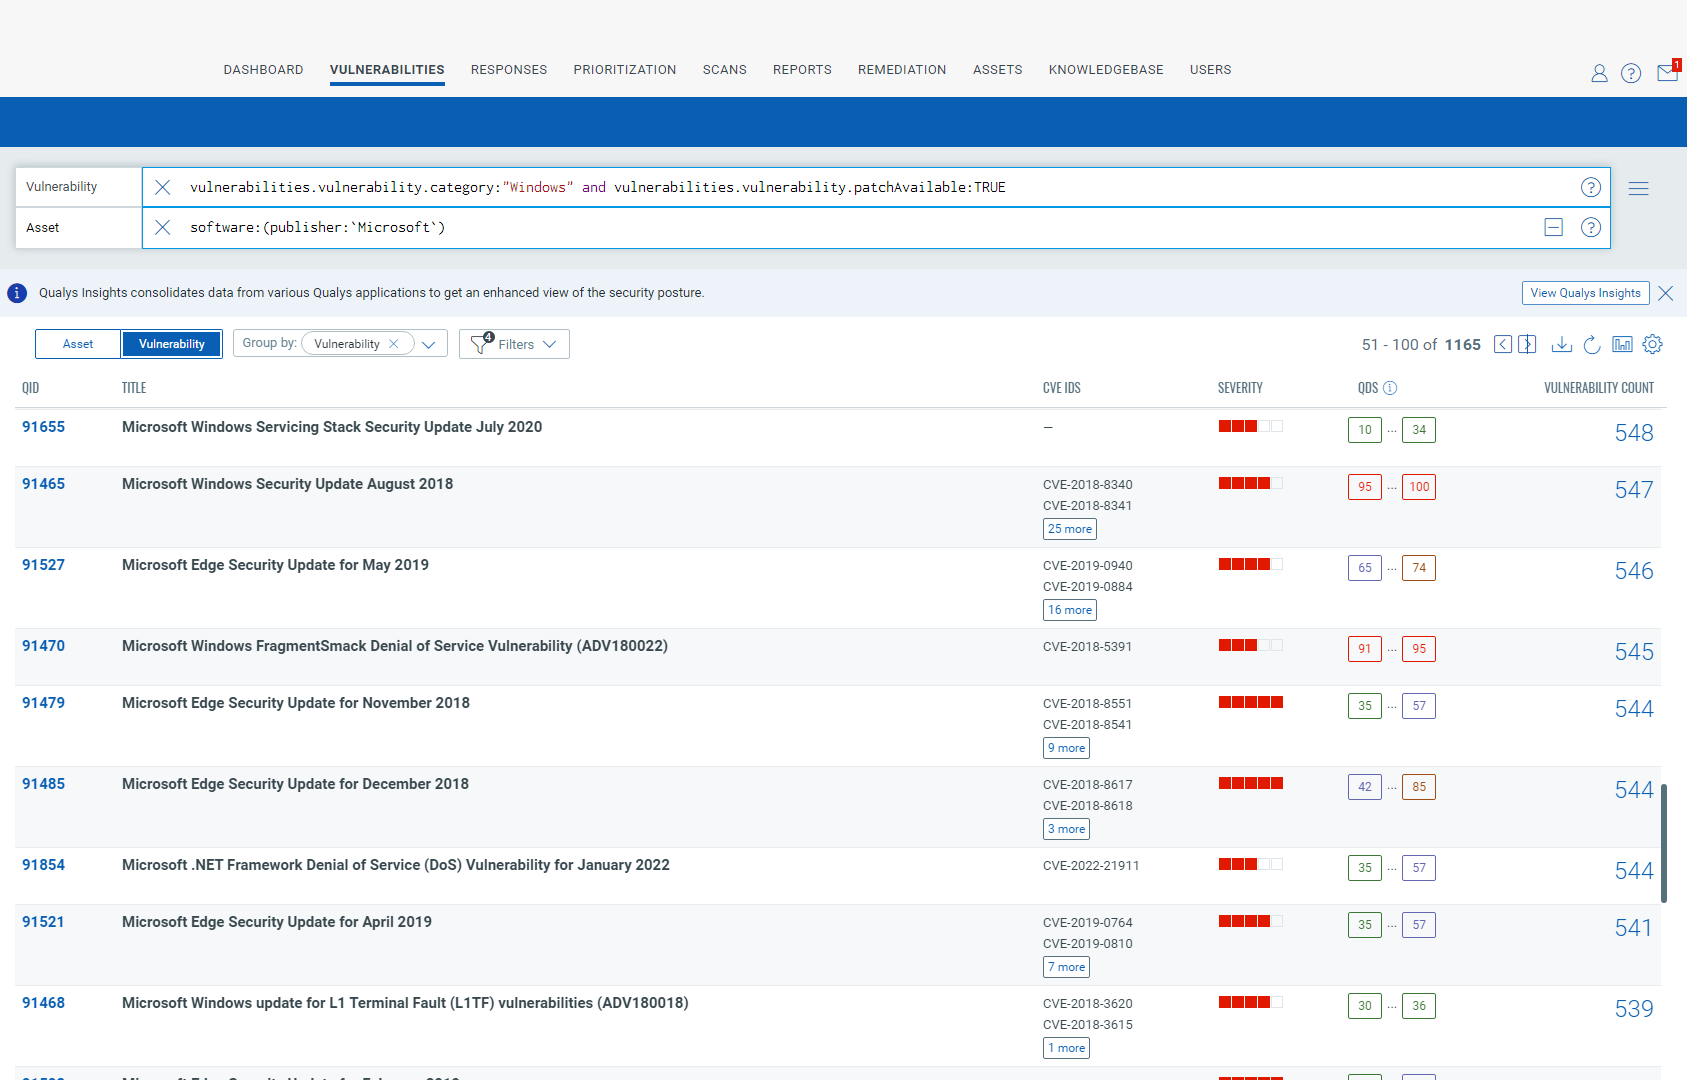Expand the Filters dropdown chevron

tap(549, 344)
